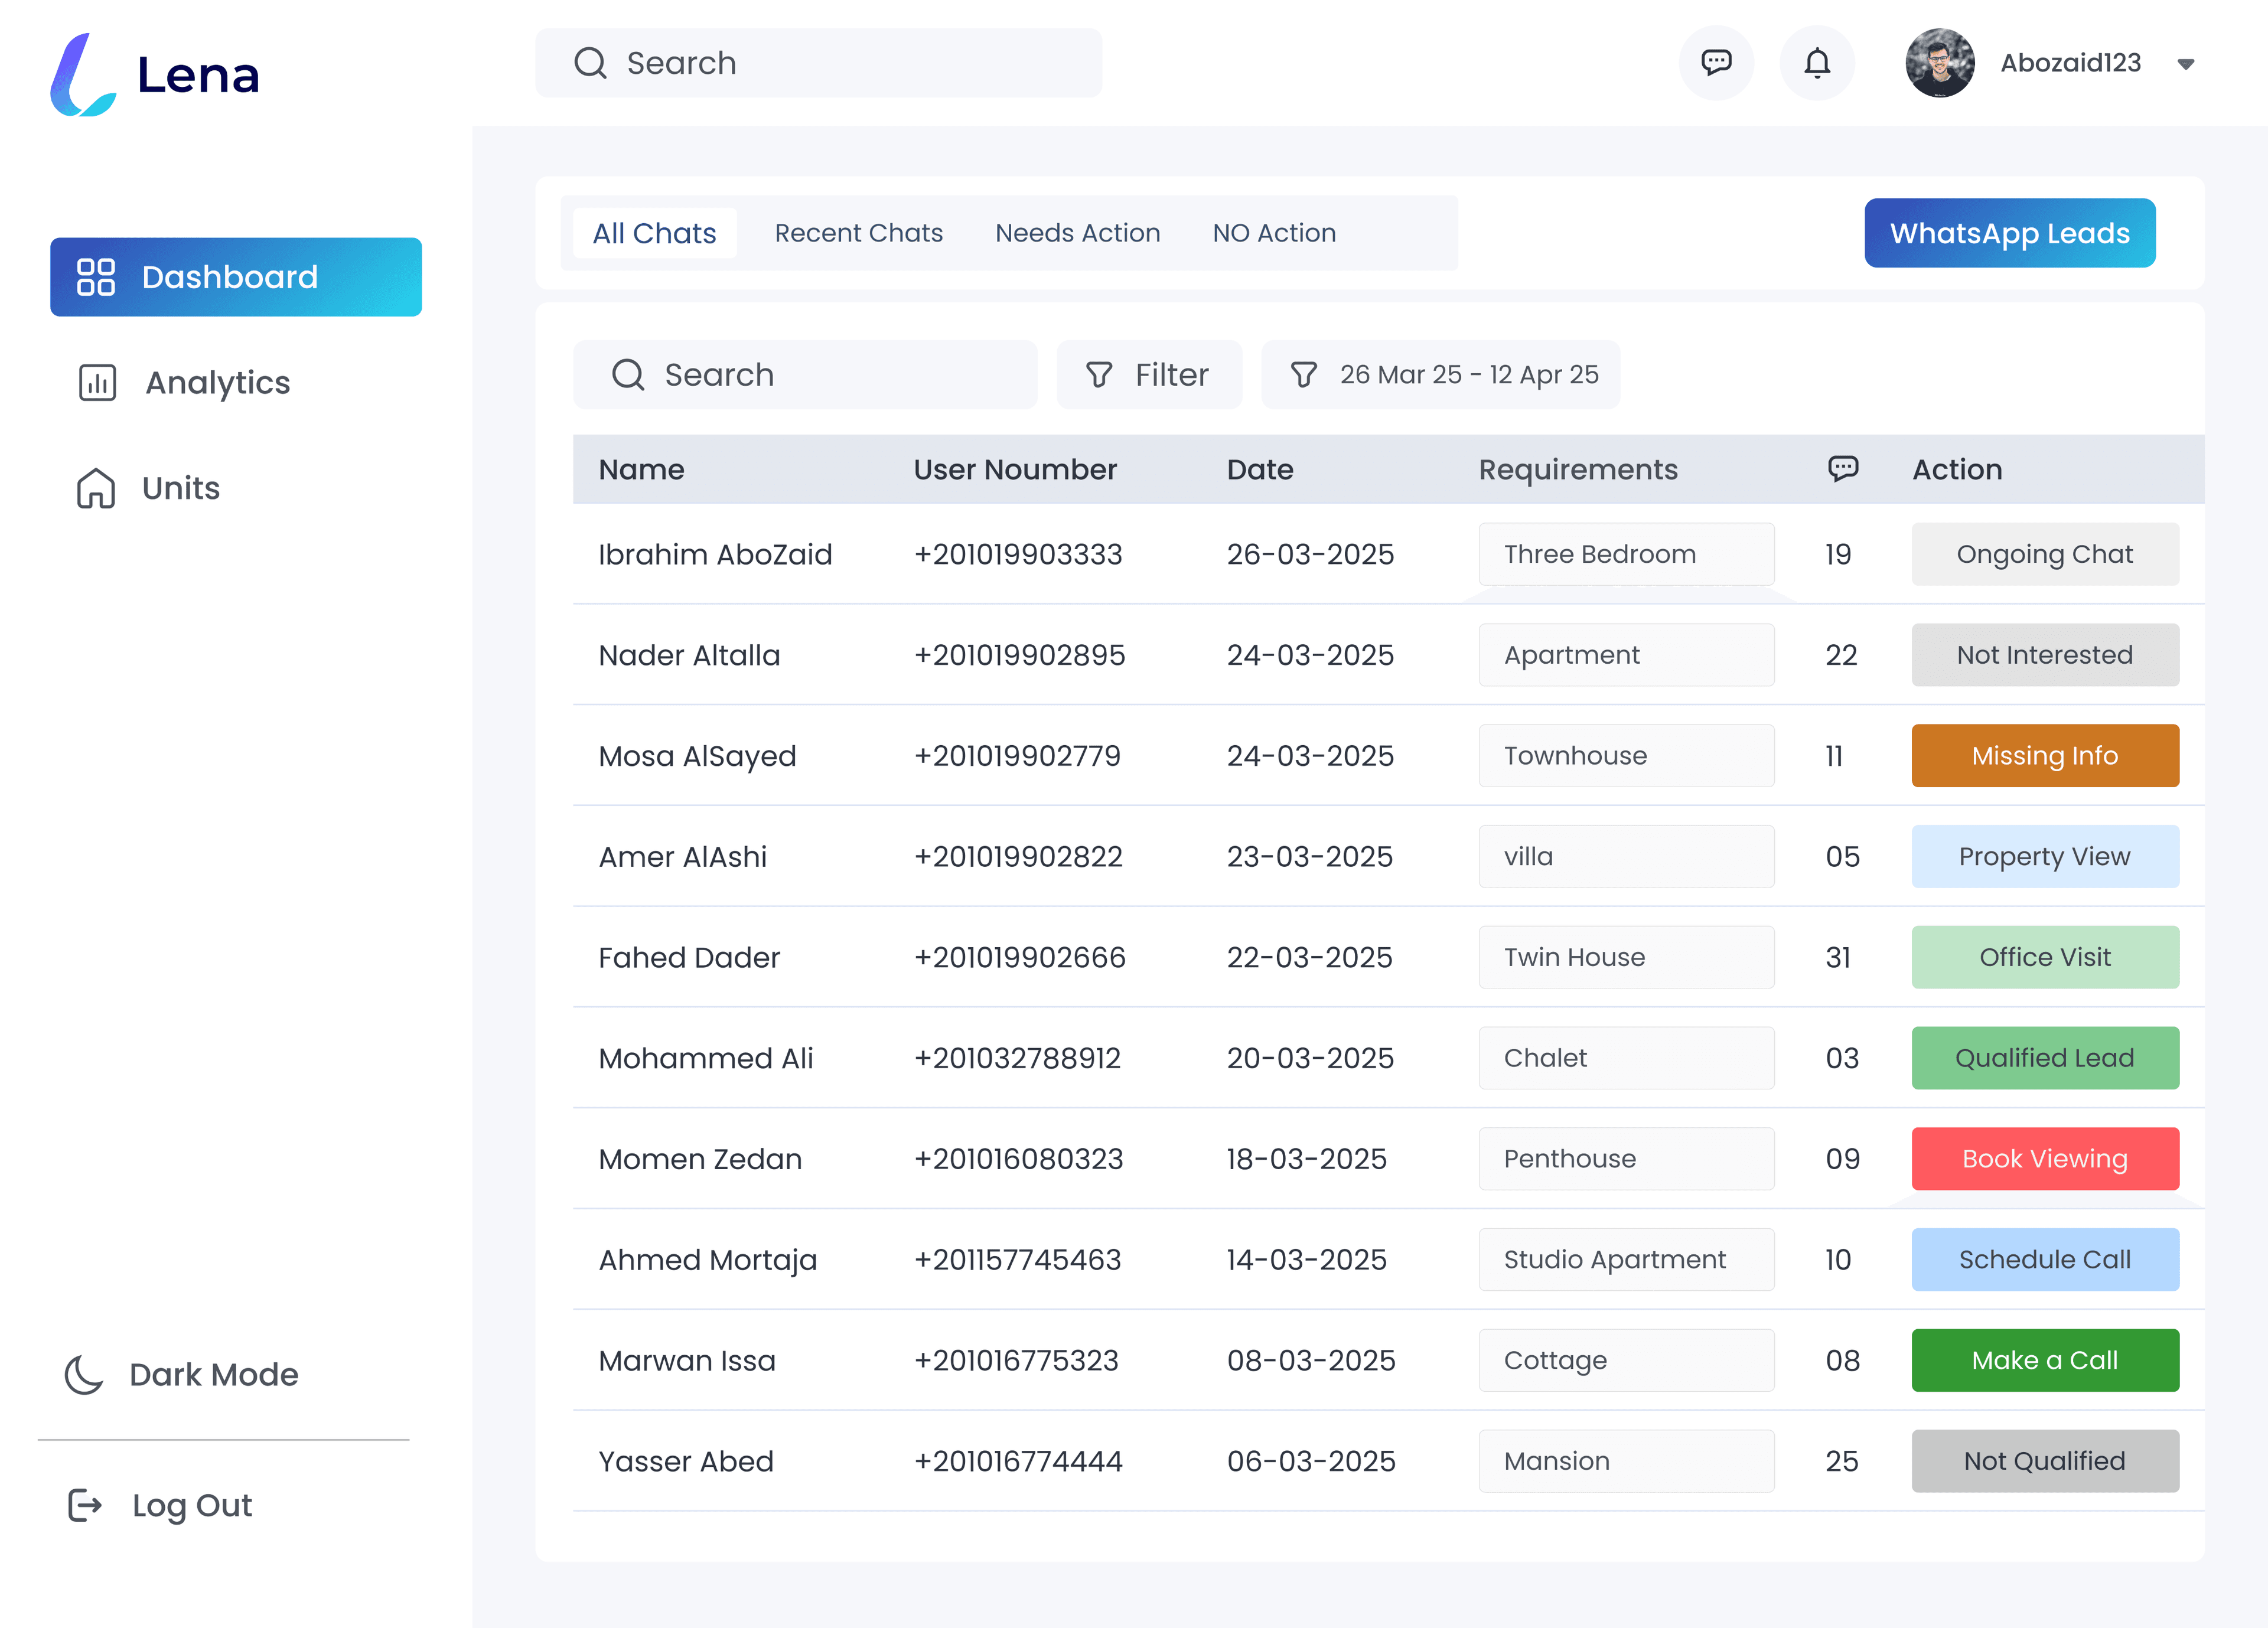Click the orange Missing Info badge

coord(2045,756)
